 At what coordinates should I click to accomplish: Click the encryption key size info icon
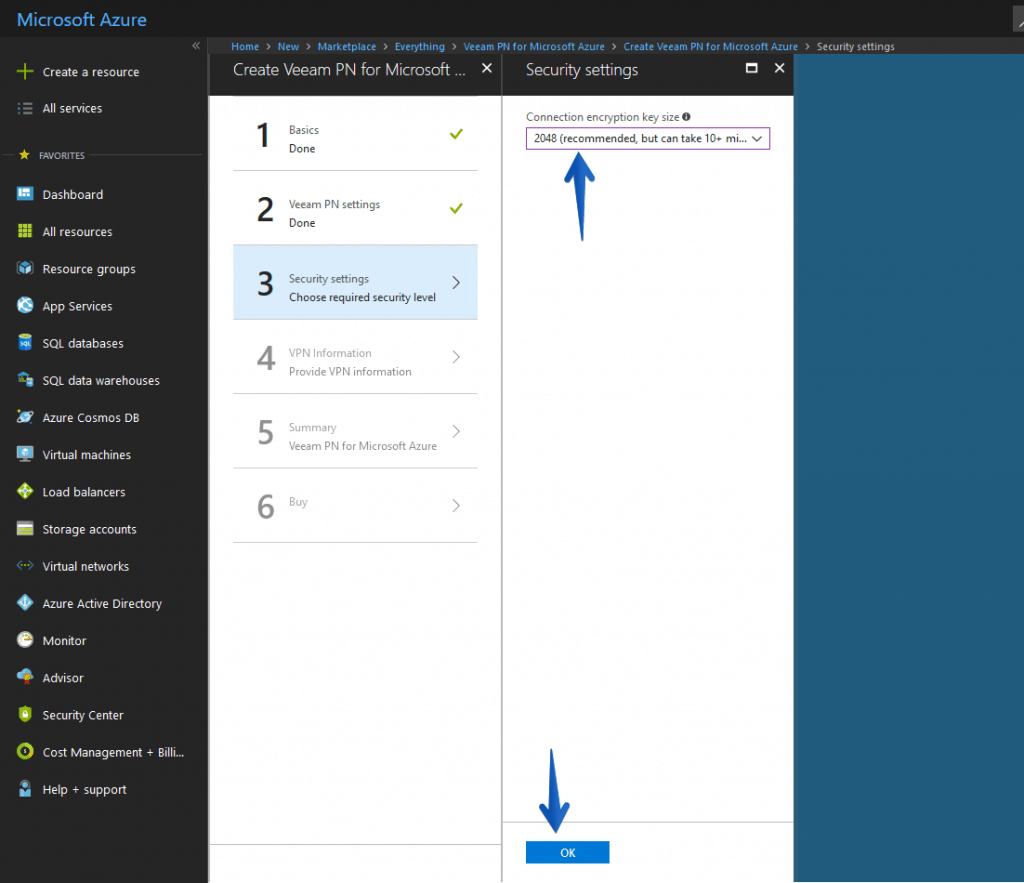pos(686,117)
